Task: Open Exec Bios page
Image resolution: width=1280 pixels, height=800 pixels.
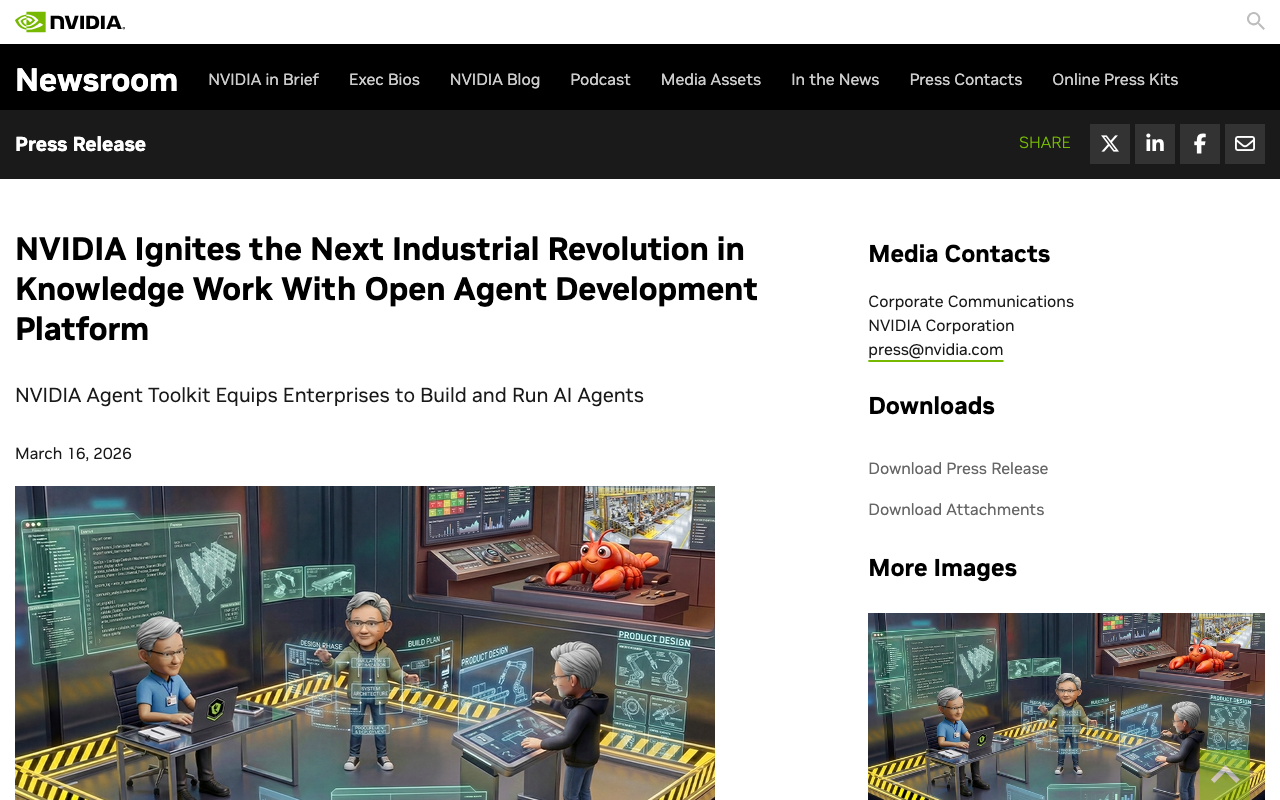Action: (x=384, y=79)
